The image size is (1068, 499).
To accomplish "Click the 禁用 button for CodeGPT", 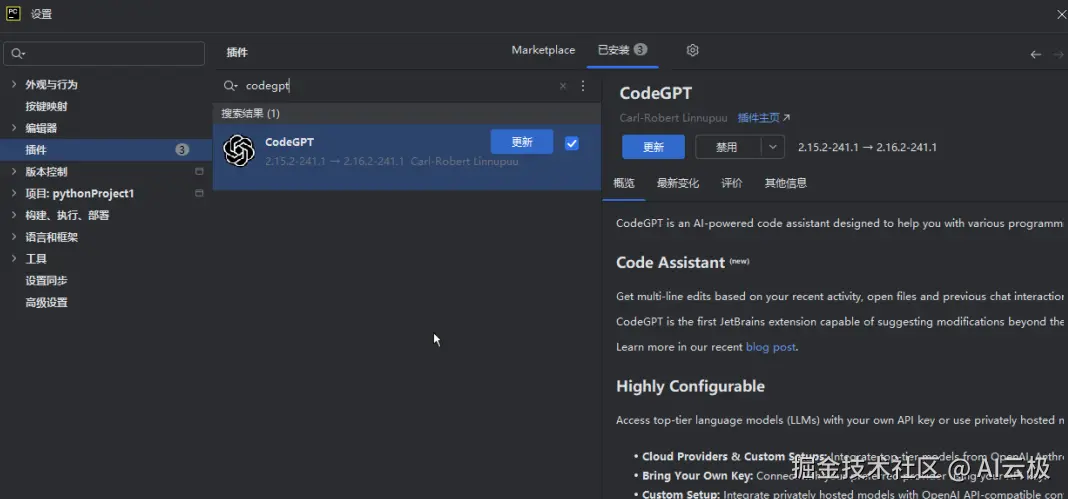I will [727, 146].
